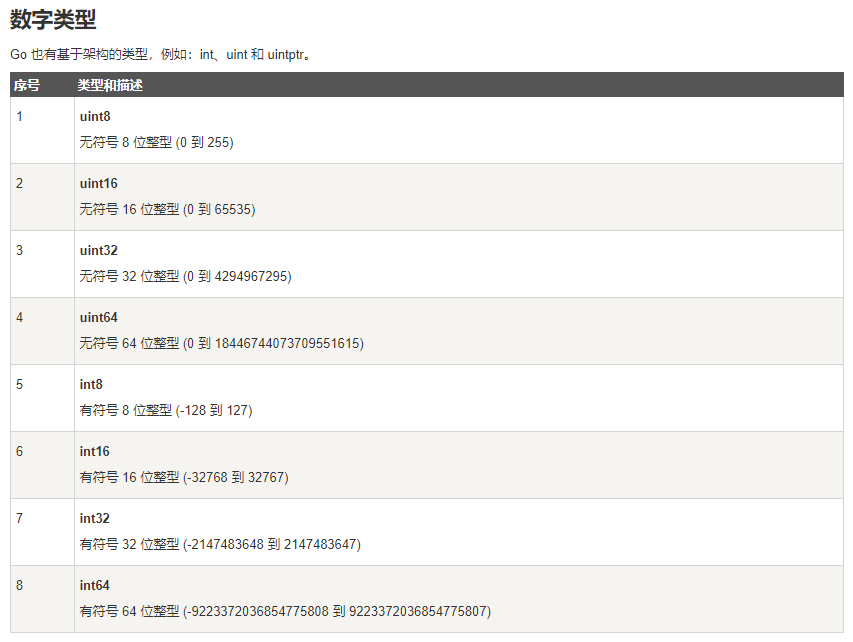Select the intro sentence about int, uint, uintptr

coord(160,54)
